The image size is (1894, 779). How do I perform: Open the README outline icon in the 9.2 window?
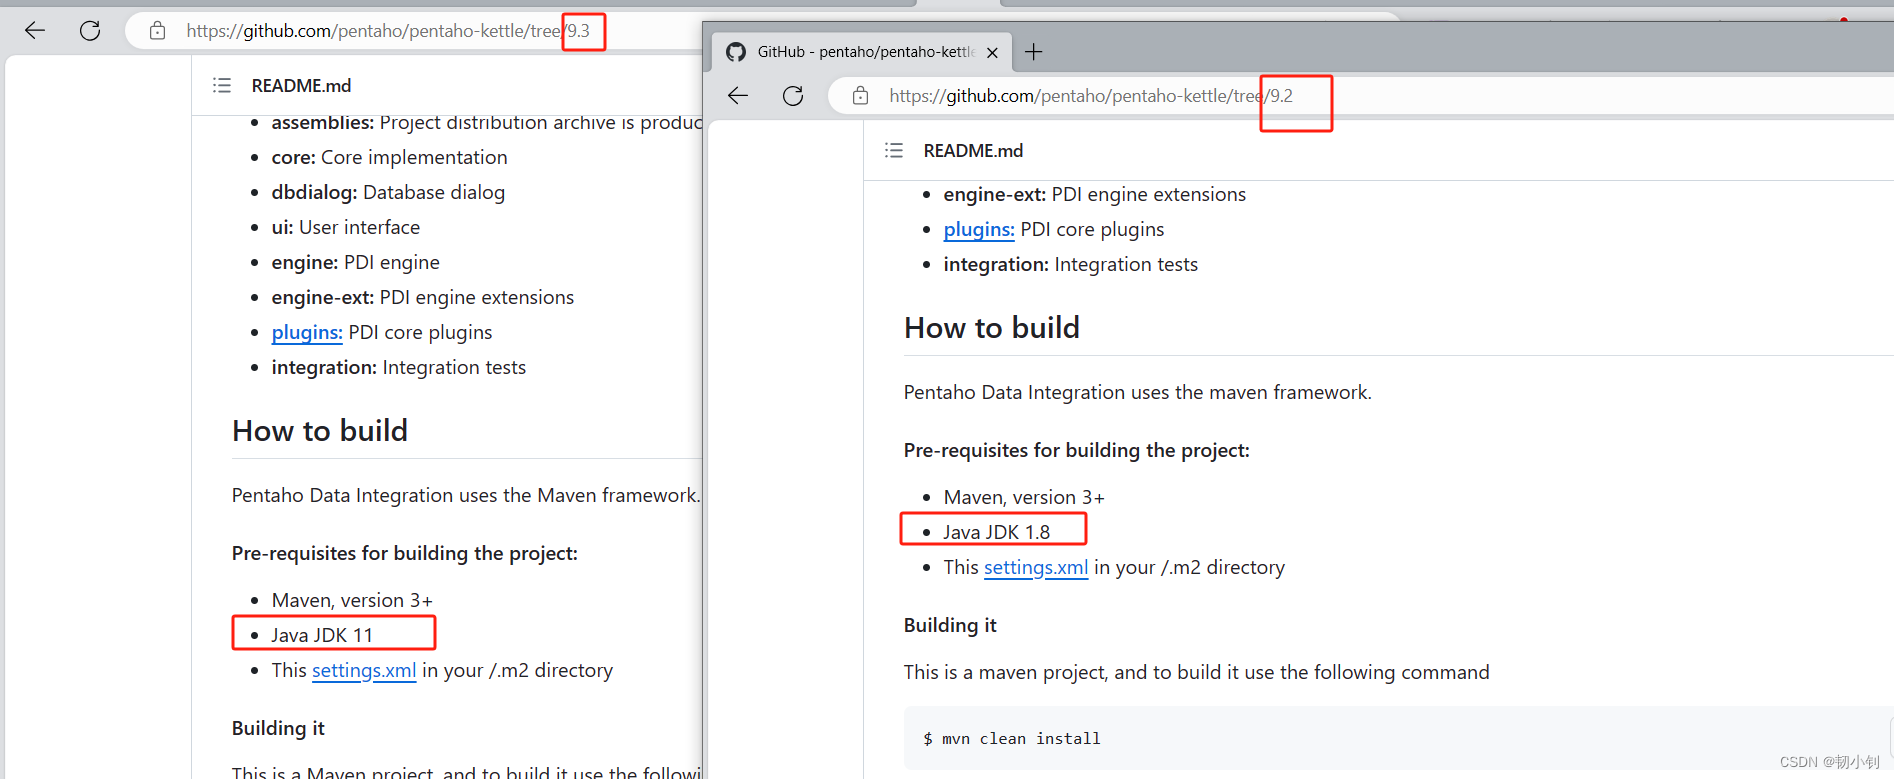pyautogui.click(x=894, y=151)
